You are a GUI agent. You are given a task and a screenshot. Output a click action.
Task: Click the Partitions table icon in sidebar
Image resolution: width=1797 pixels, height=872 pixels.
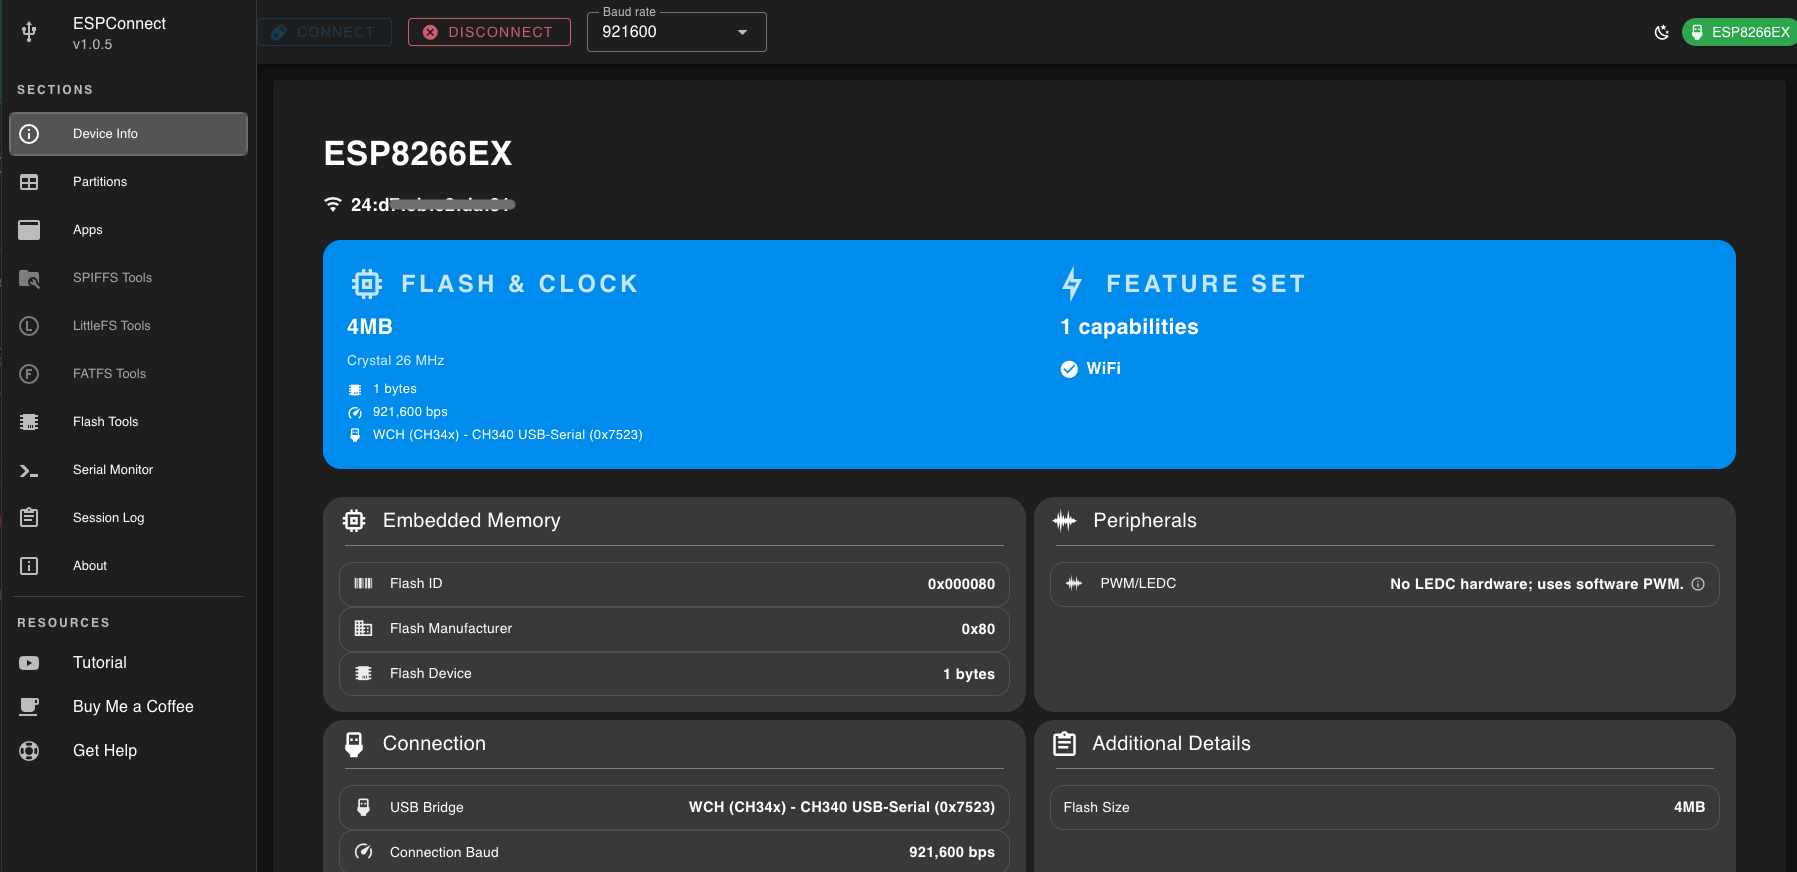29,182
